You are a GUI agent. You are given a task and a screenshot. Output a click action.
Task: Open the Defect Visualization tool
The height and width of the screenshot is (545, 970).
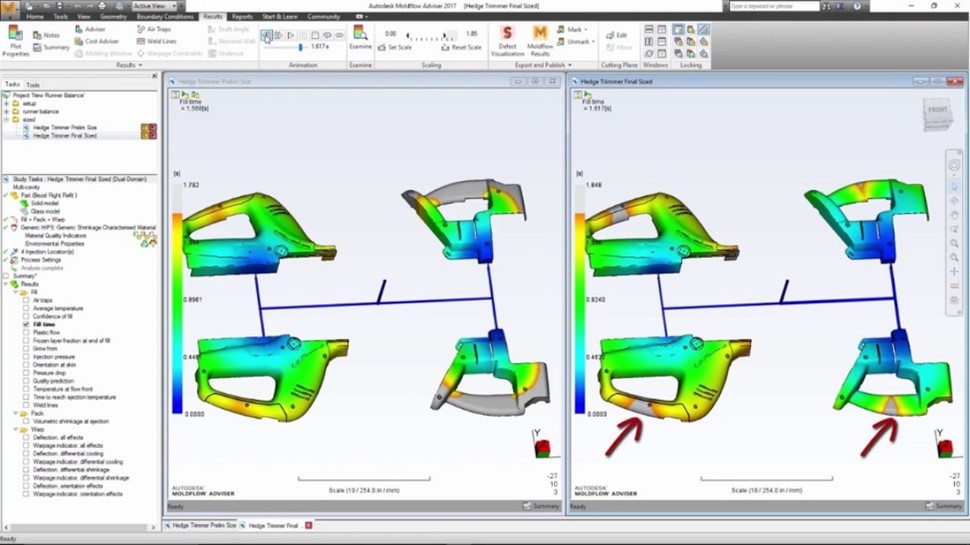pos(507,41)
